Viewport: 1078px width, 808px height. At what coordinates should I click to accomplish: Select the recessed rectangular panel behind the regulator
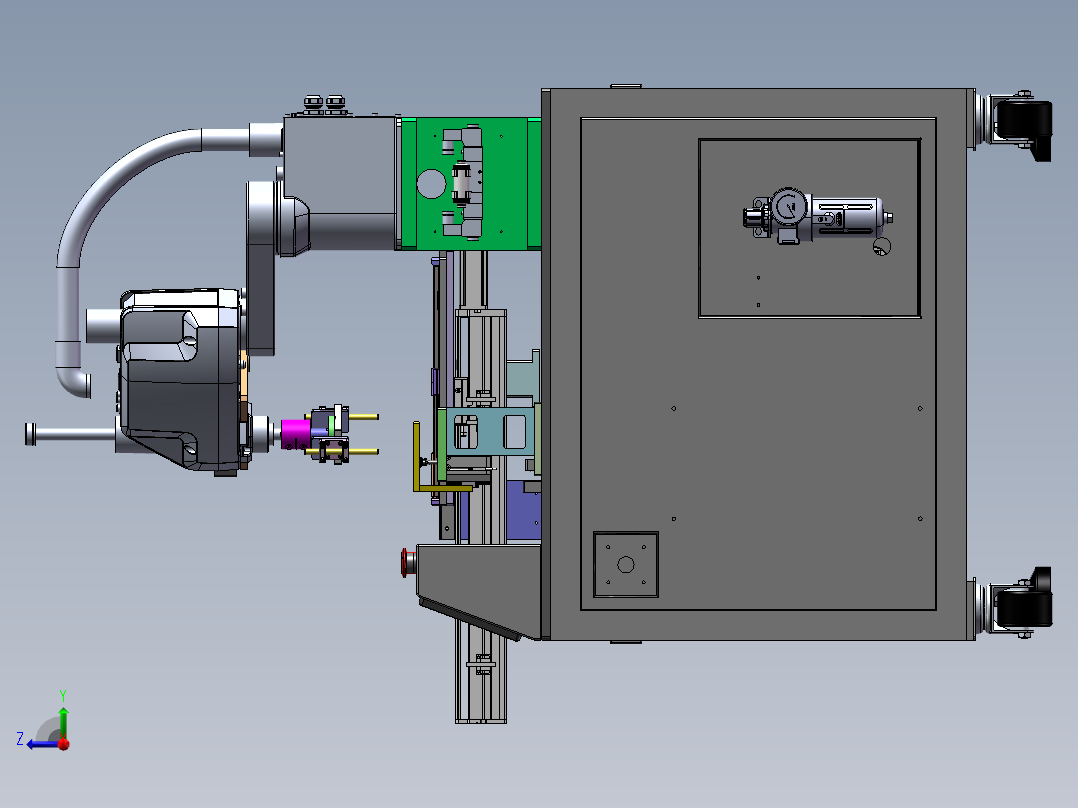809,228
